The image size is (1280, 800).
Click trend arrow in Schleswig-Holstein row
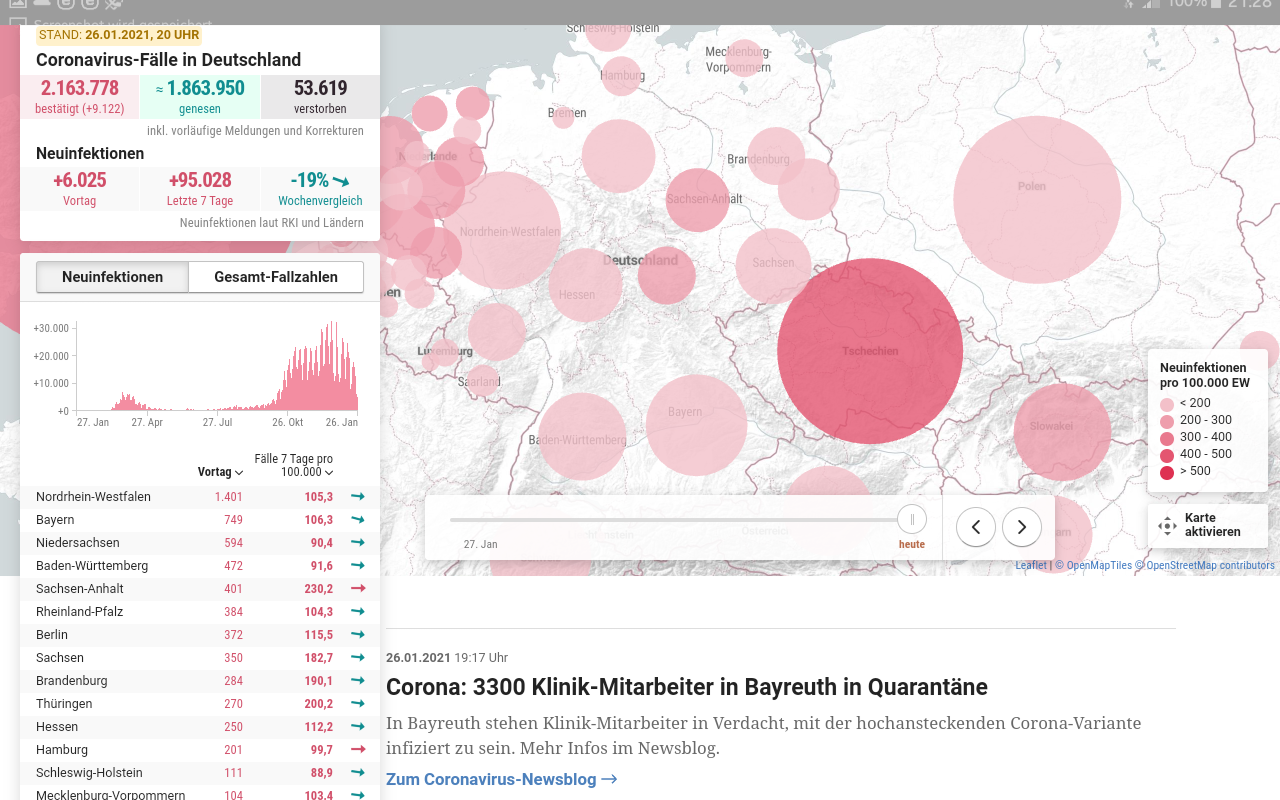(358, 773)
